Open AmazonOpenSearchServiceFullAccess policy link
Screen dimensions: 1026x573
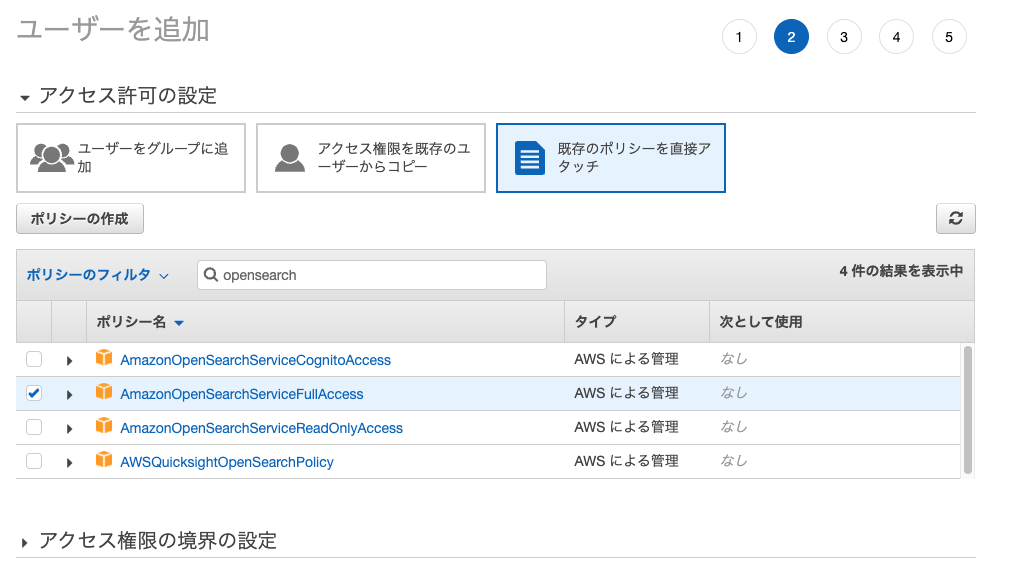[241, 394]
